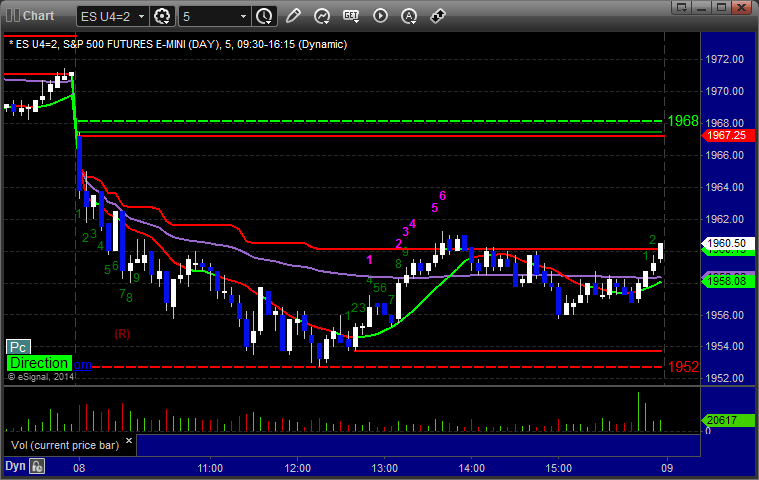Click the linking arrows icon
This screenshot has height=480, width=759.
(438, 16)
